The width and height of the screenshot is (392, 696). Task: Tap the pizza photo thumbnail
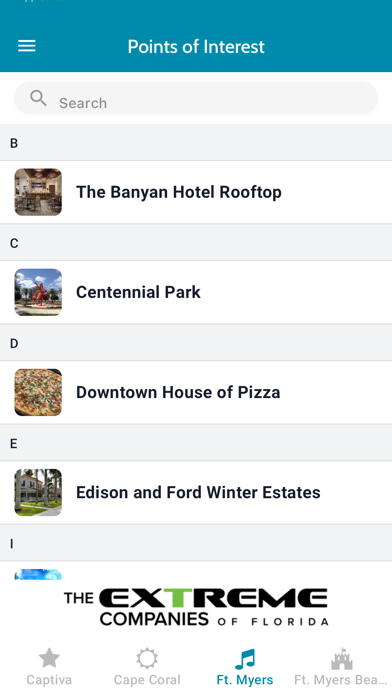38,392
